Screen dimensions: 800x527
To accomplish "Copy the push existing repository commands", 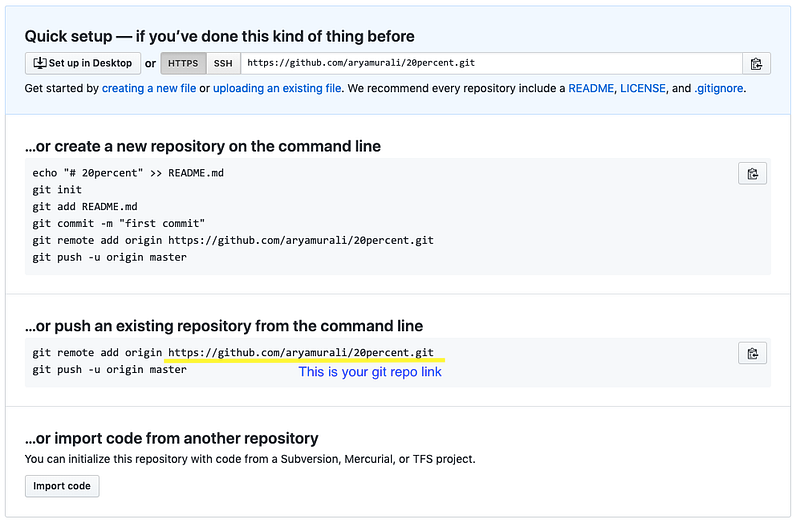I will 752,353.
